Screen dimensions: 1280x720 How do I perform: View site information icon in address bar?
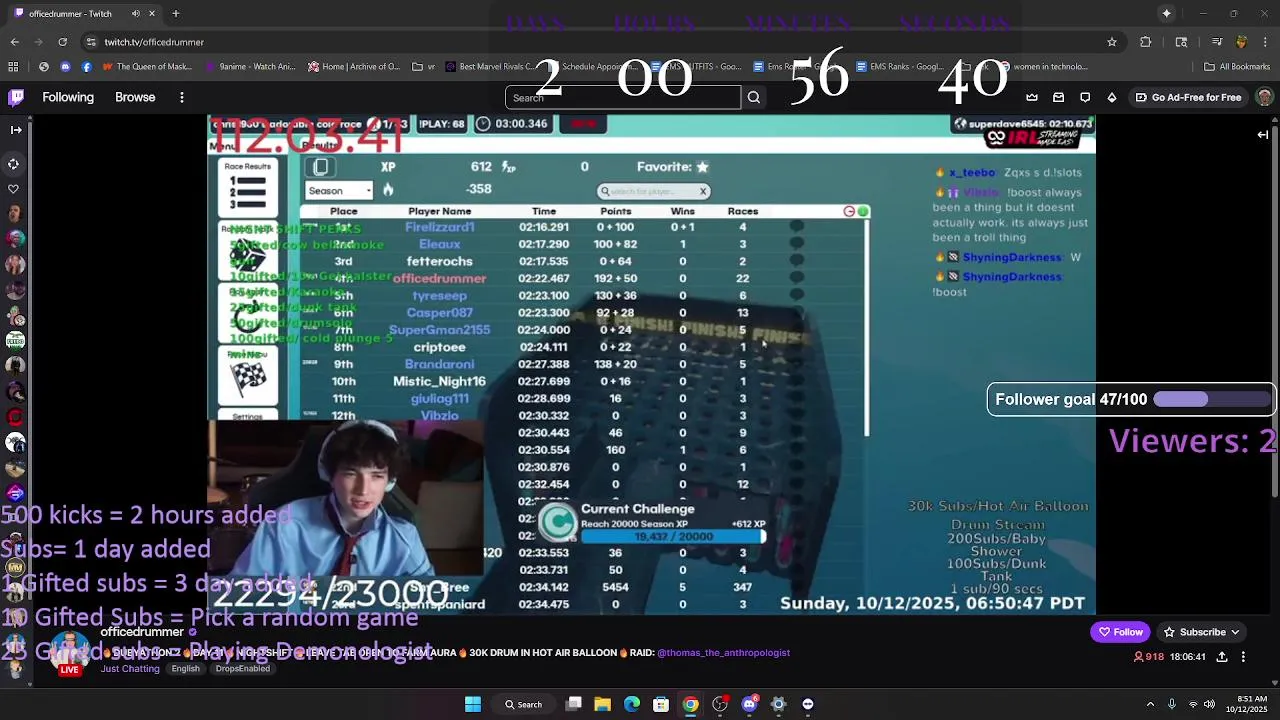[91, 42]
